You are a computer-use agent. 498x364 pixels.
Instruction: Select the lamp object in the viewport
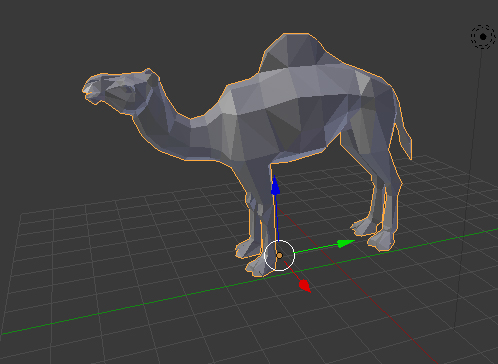(x=483, y=37)
